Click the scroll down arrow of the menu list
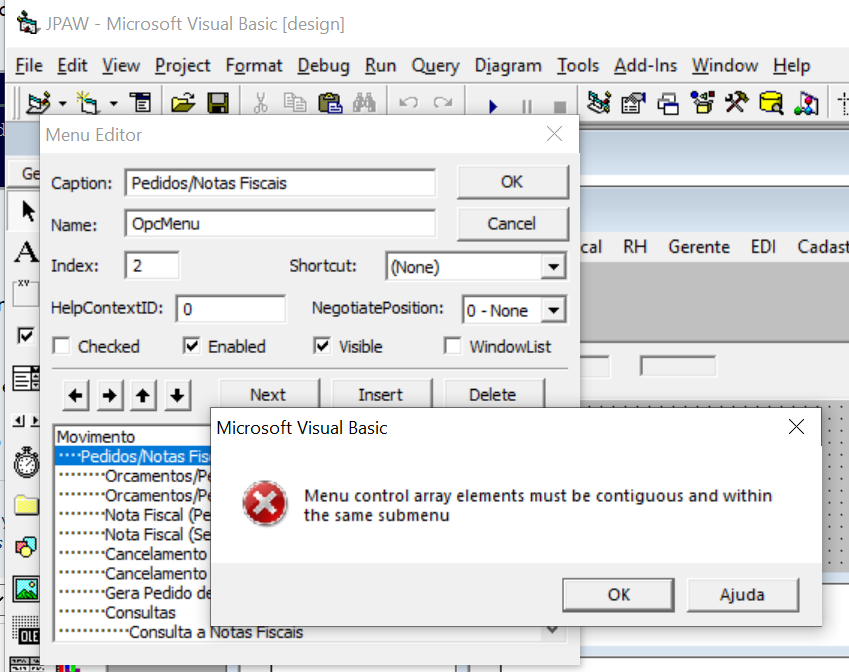 [x=552, y=631]
